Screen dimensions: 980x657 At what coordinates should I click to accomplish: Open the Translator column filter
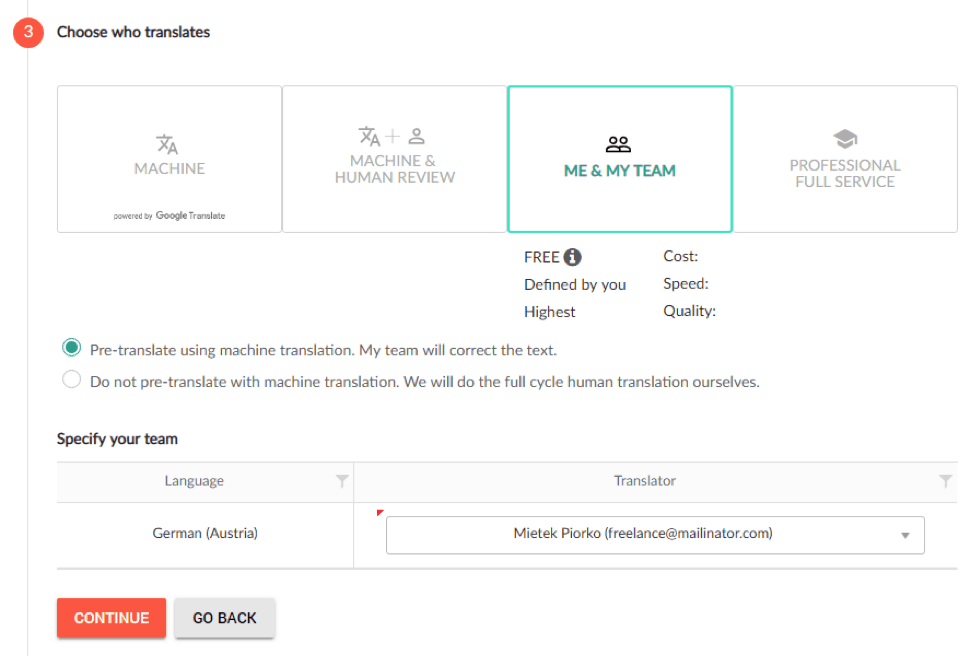[946, 481]
